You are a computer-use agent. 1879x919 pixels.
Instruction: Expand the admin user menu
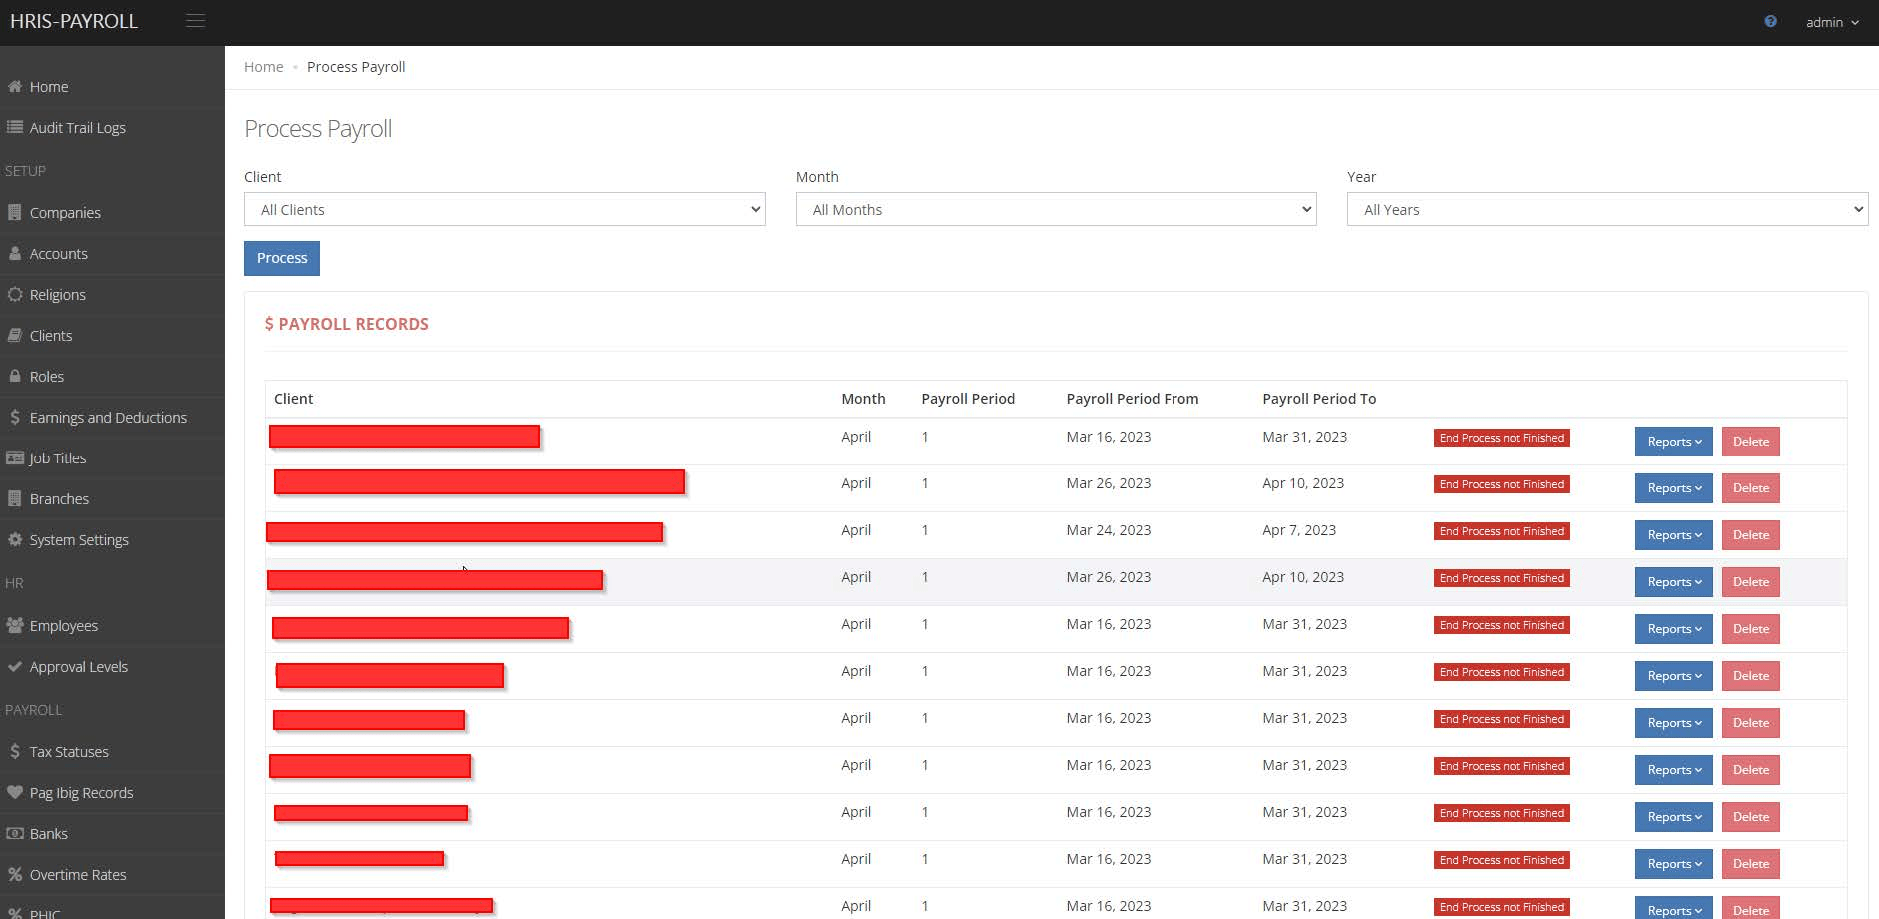(x=1832, y=22)
